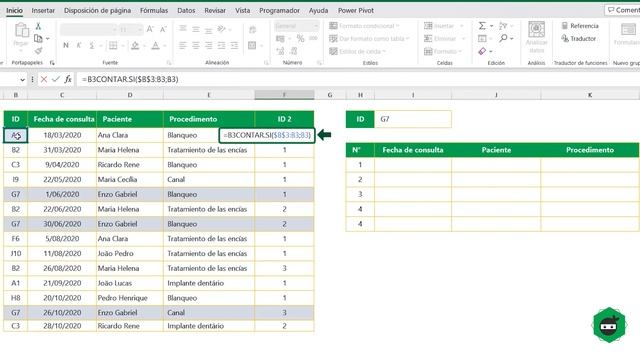Click the Clear eraser icon
Viewport: 640px width, 360px height.
pyautogui.click(x=482, y=51)
